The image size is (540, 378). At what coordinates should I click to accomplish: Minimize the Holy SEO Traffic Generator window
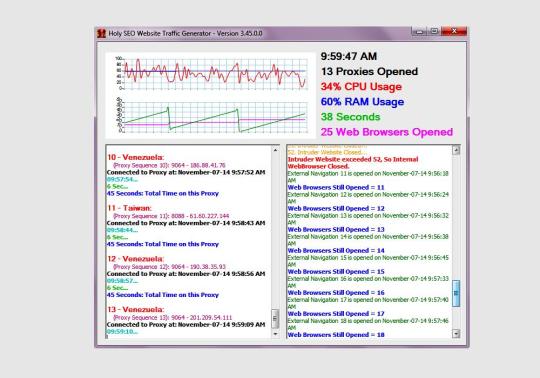pyautogui.click(x=419, y=31)
